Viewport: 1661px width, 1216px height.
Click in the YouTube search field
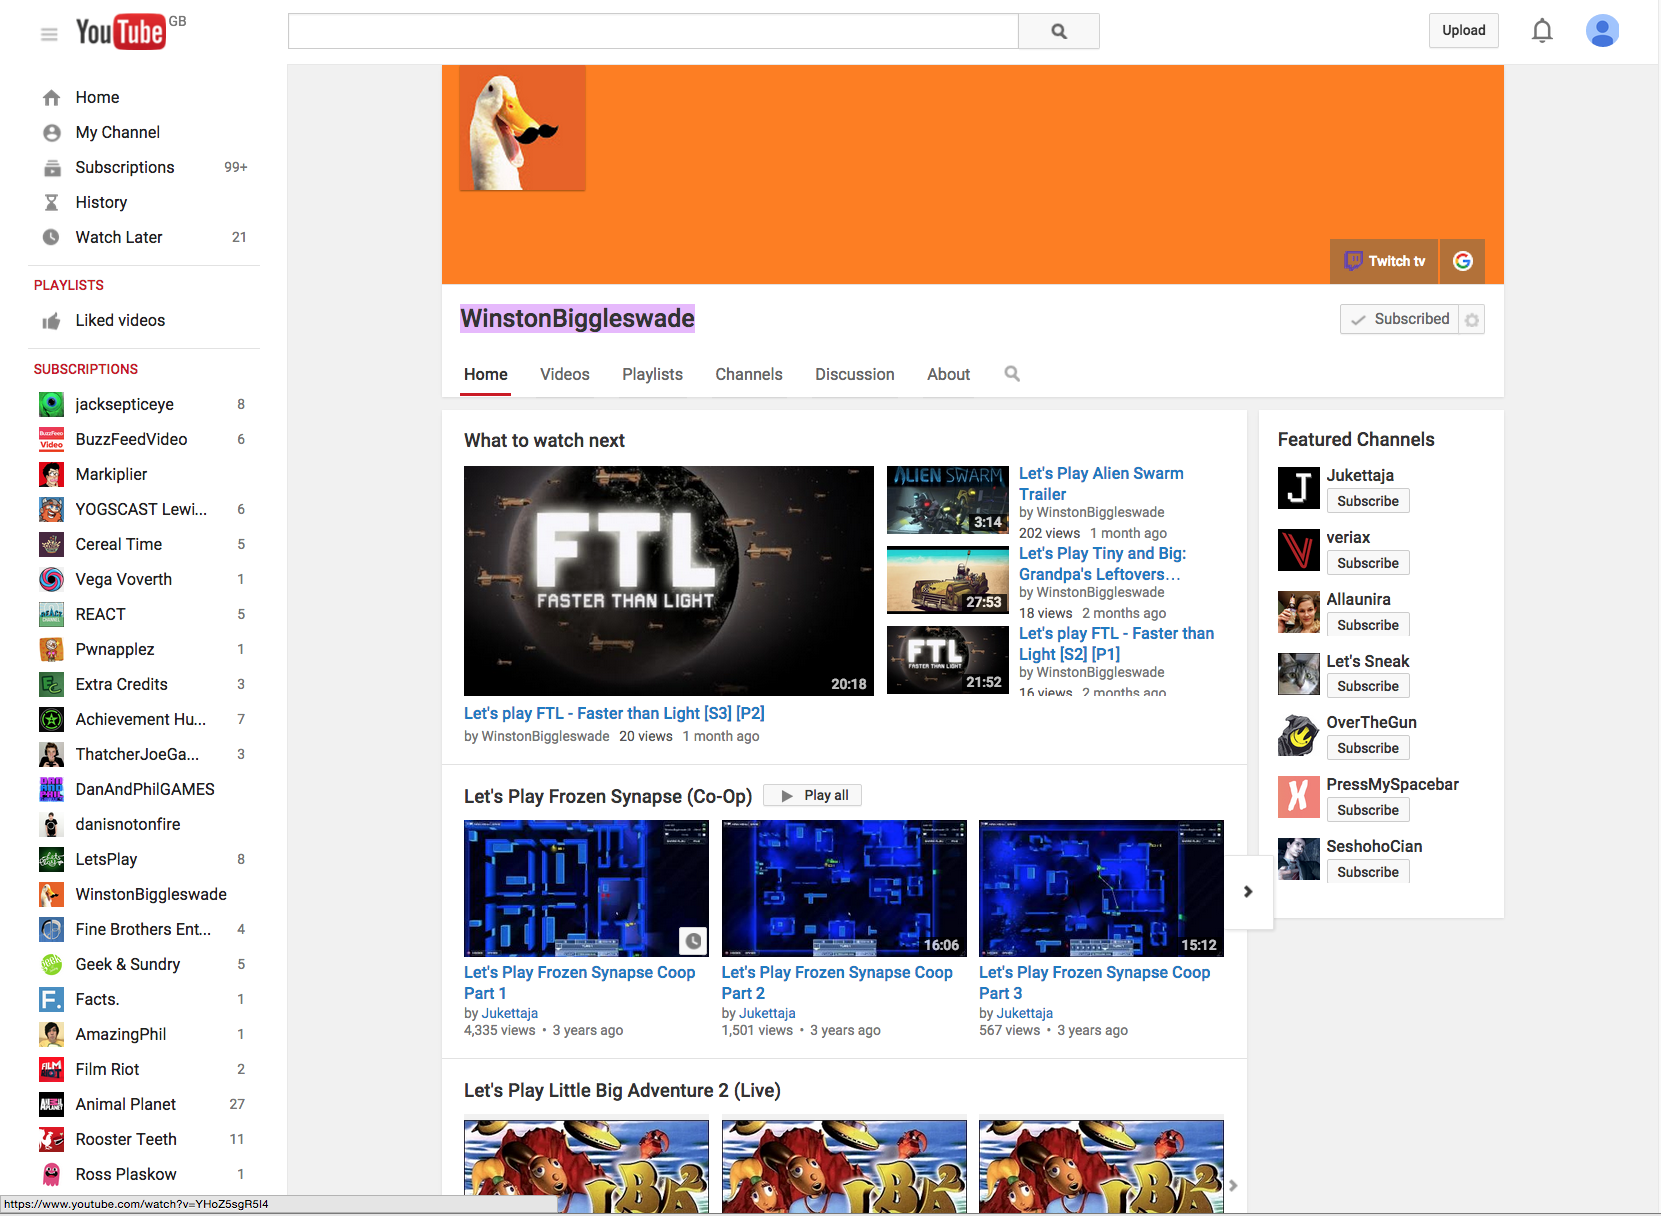click(x=653, y=31)
